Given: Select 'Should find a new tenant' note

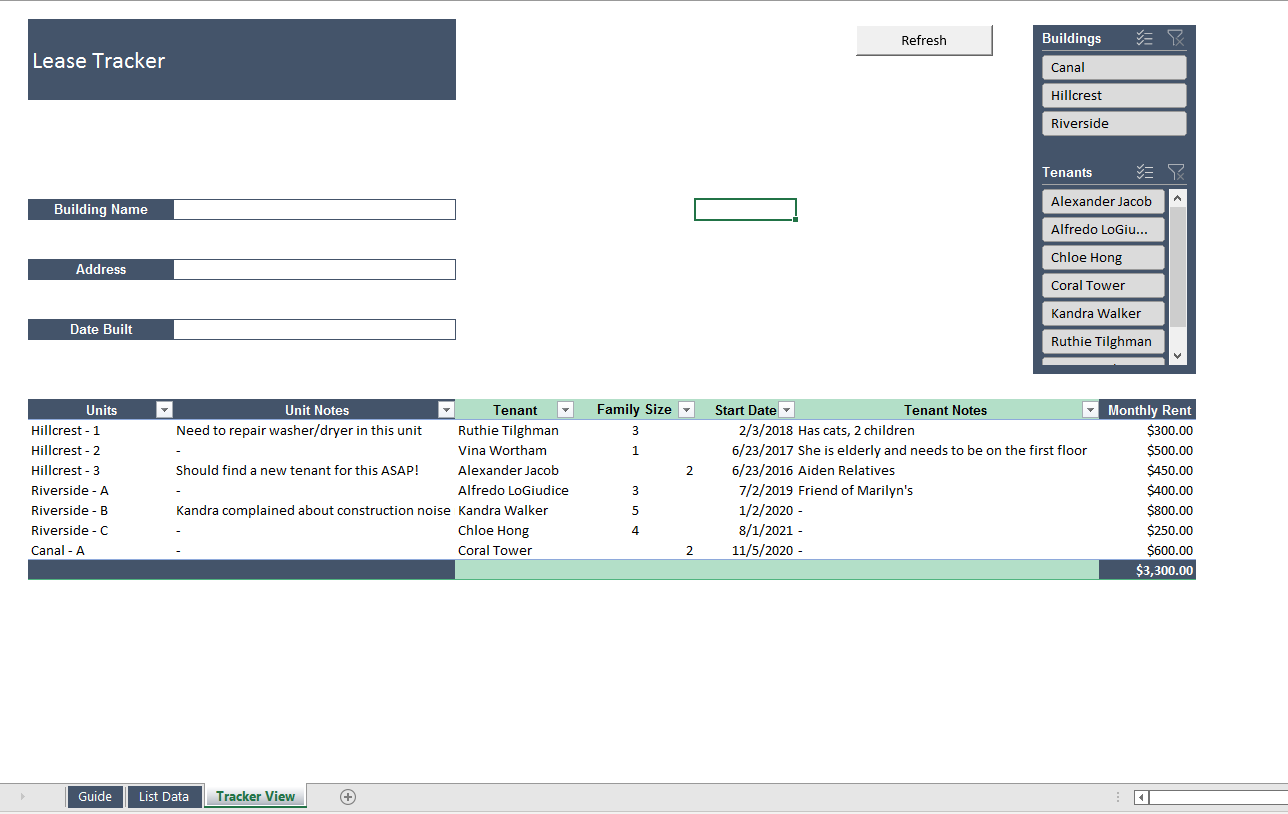Looking at the screenshot, I should tap(314, 470).
